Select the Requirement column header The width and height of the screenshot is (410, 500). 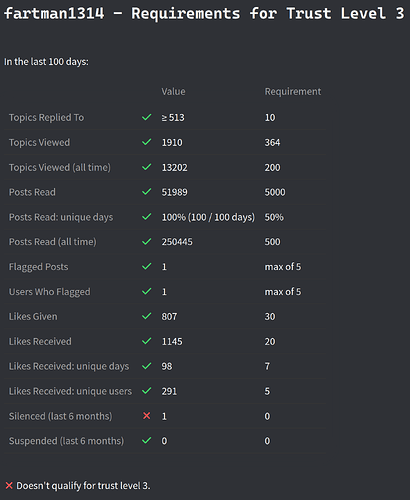[293, 91]
